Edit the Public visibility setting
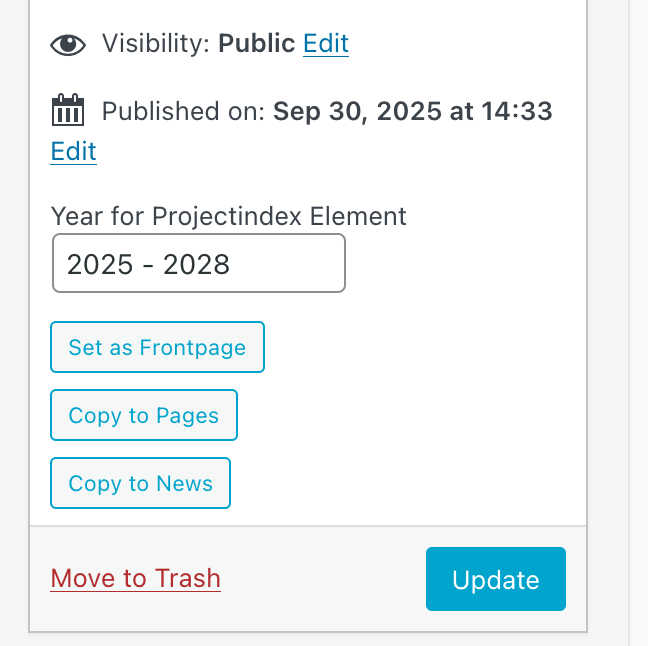 pos(326,44)
